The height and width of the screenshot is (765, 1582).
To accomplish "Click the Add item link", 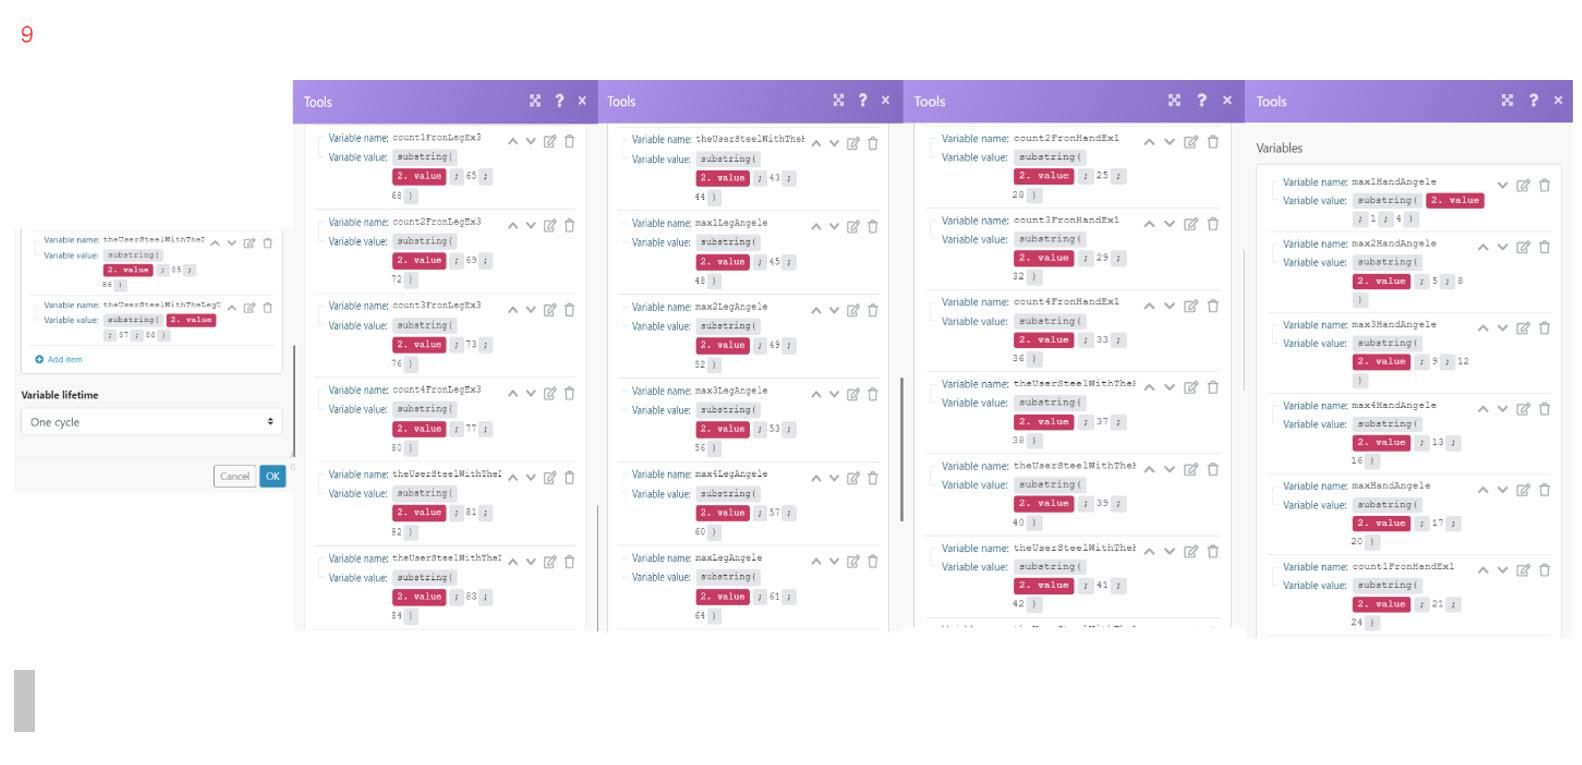I will pos(59,359).
